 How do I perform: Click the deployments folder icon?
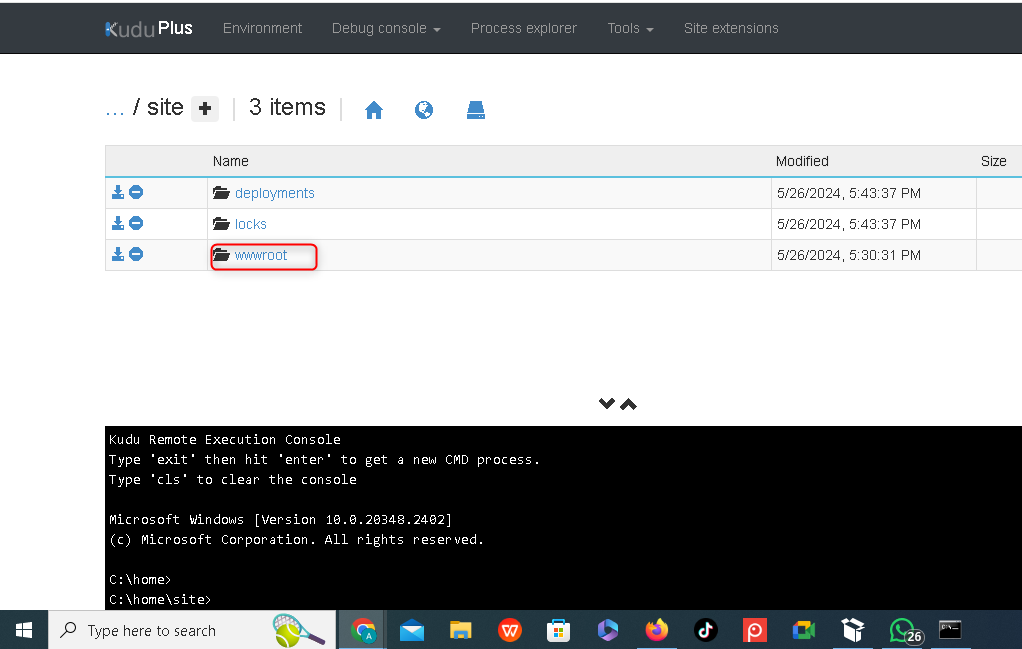[x=222, y=193]
